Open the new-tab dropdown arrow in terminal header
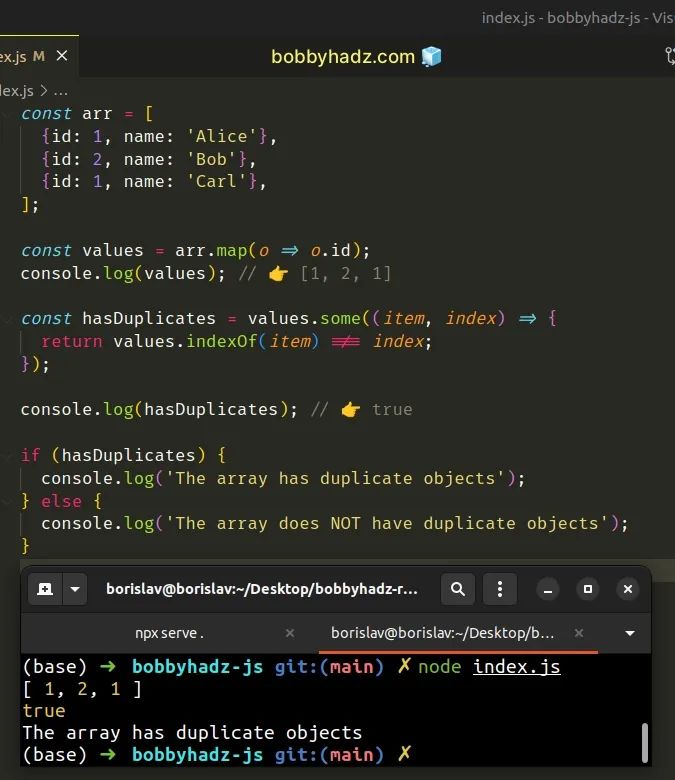 click(75, 589)
